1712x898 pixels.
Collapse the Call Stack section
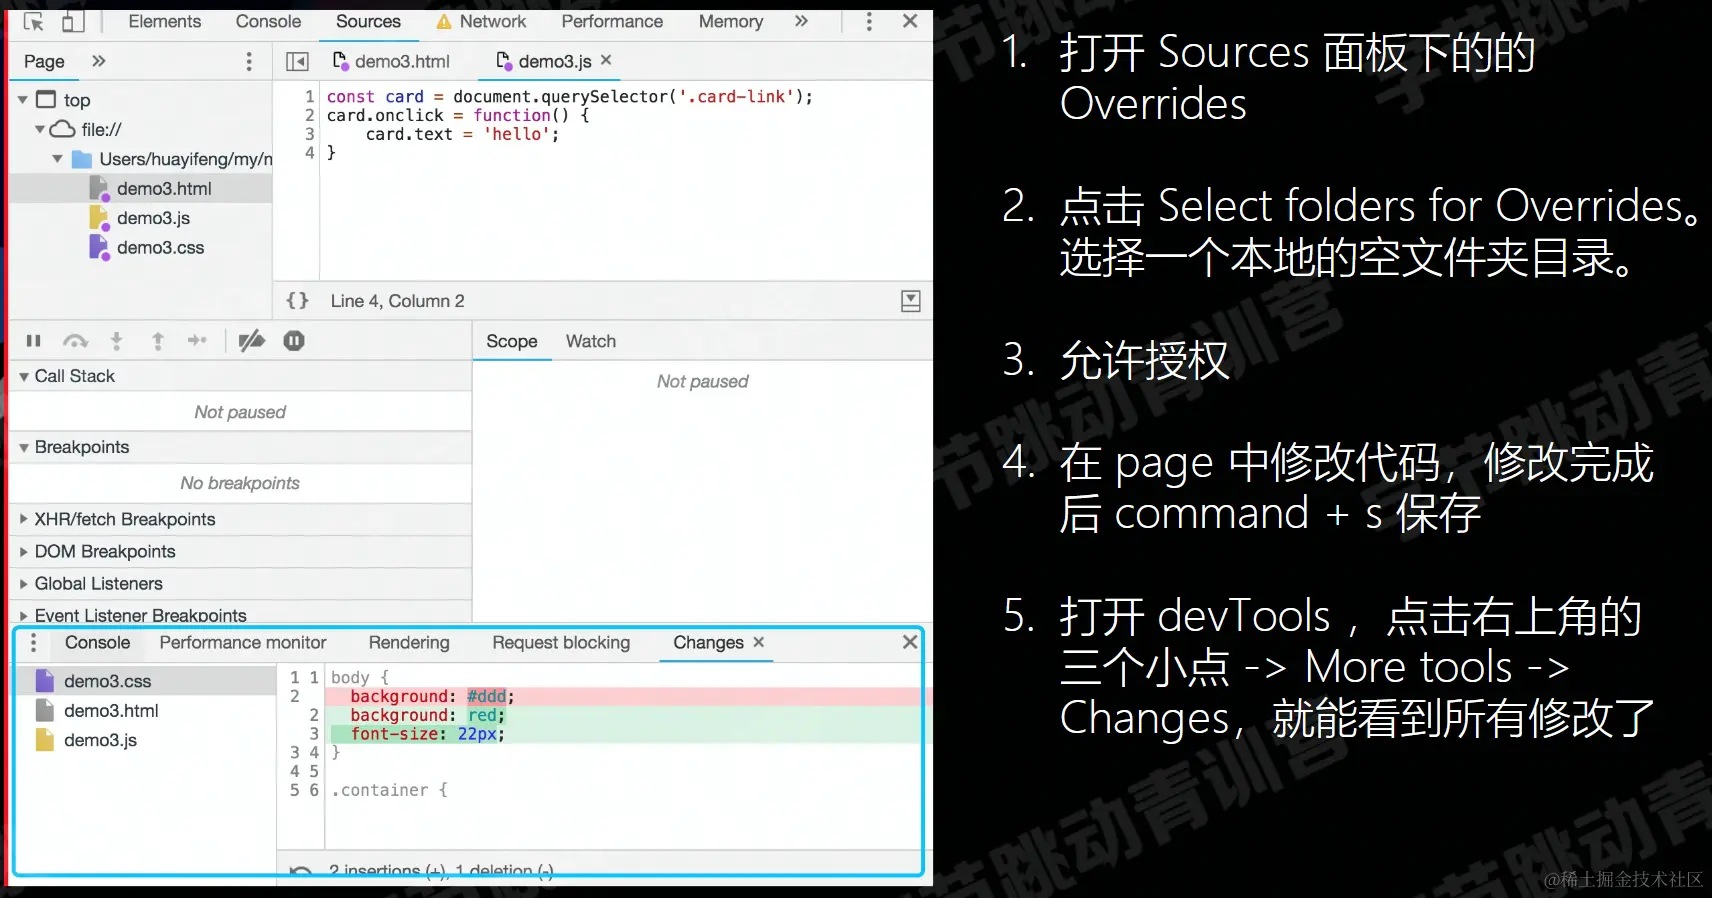tap(24, 377)
